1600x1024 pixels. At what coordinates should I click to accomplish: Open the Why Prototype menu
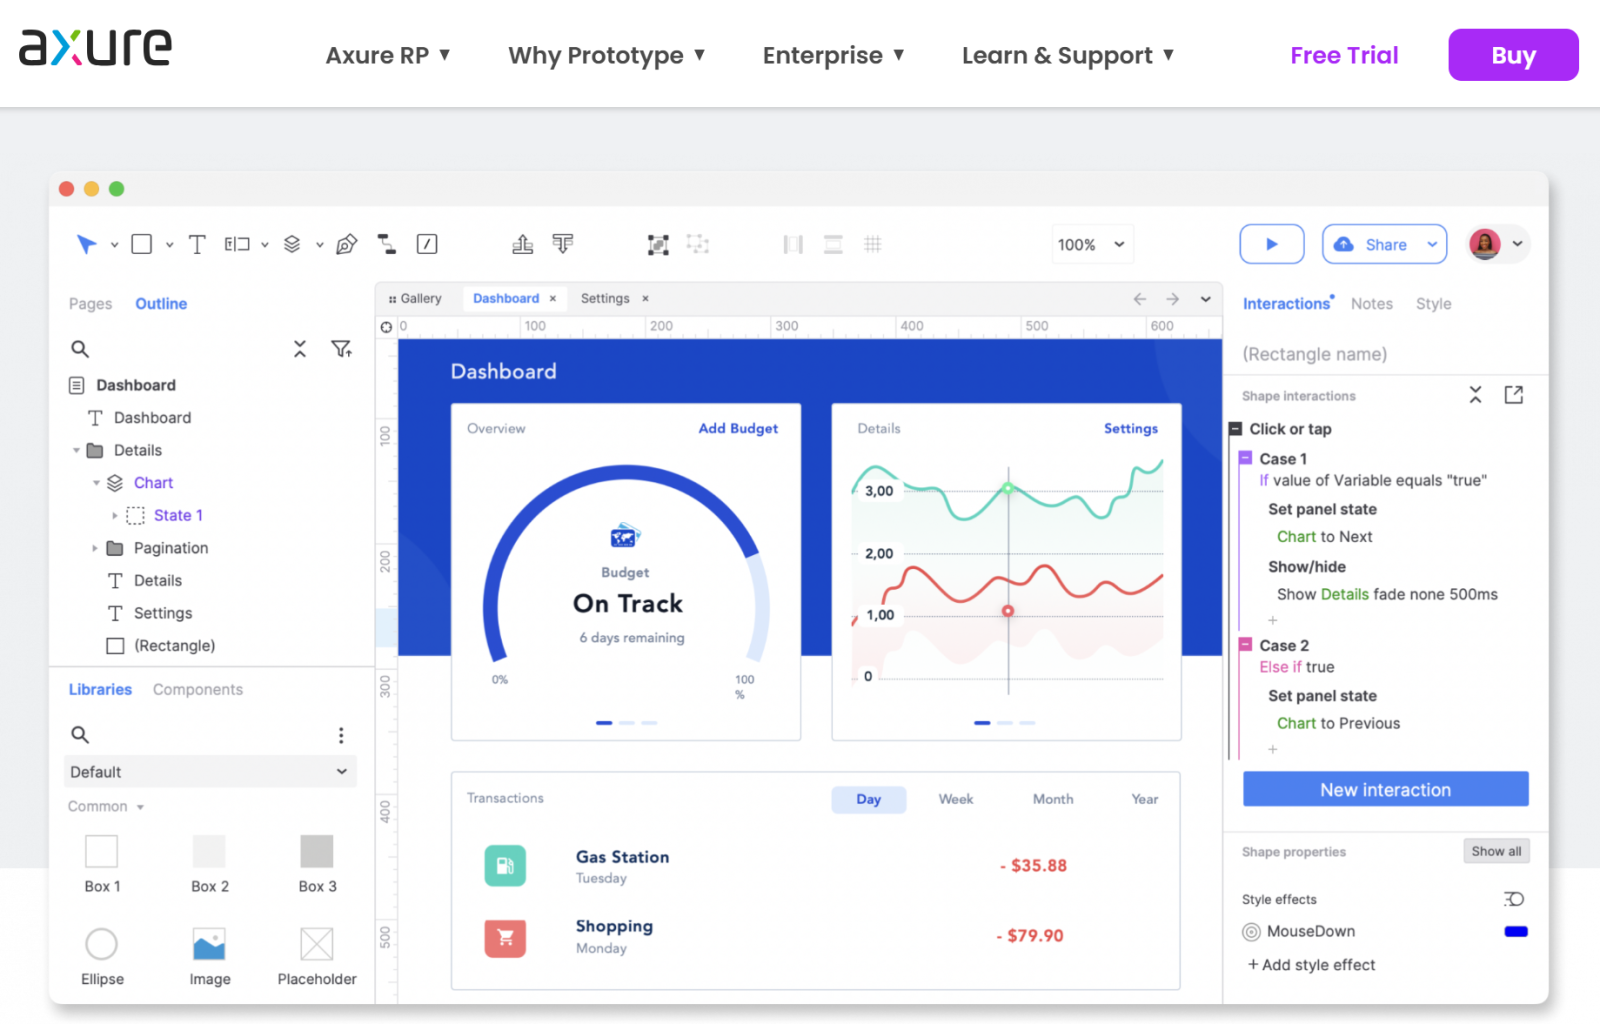[x=607, y=55]
